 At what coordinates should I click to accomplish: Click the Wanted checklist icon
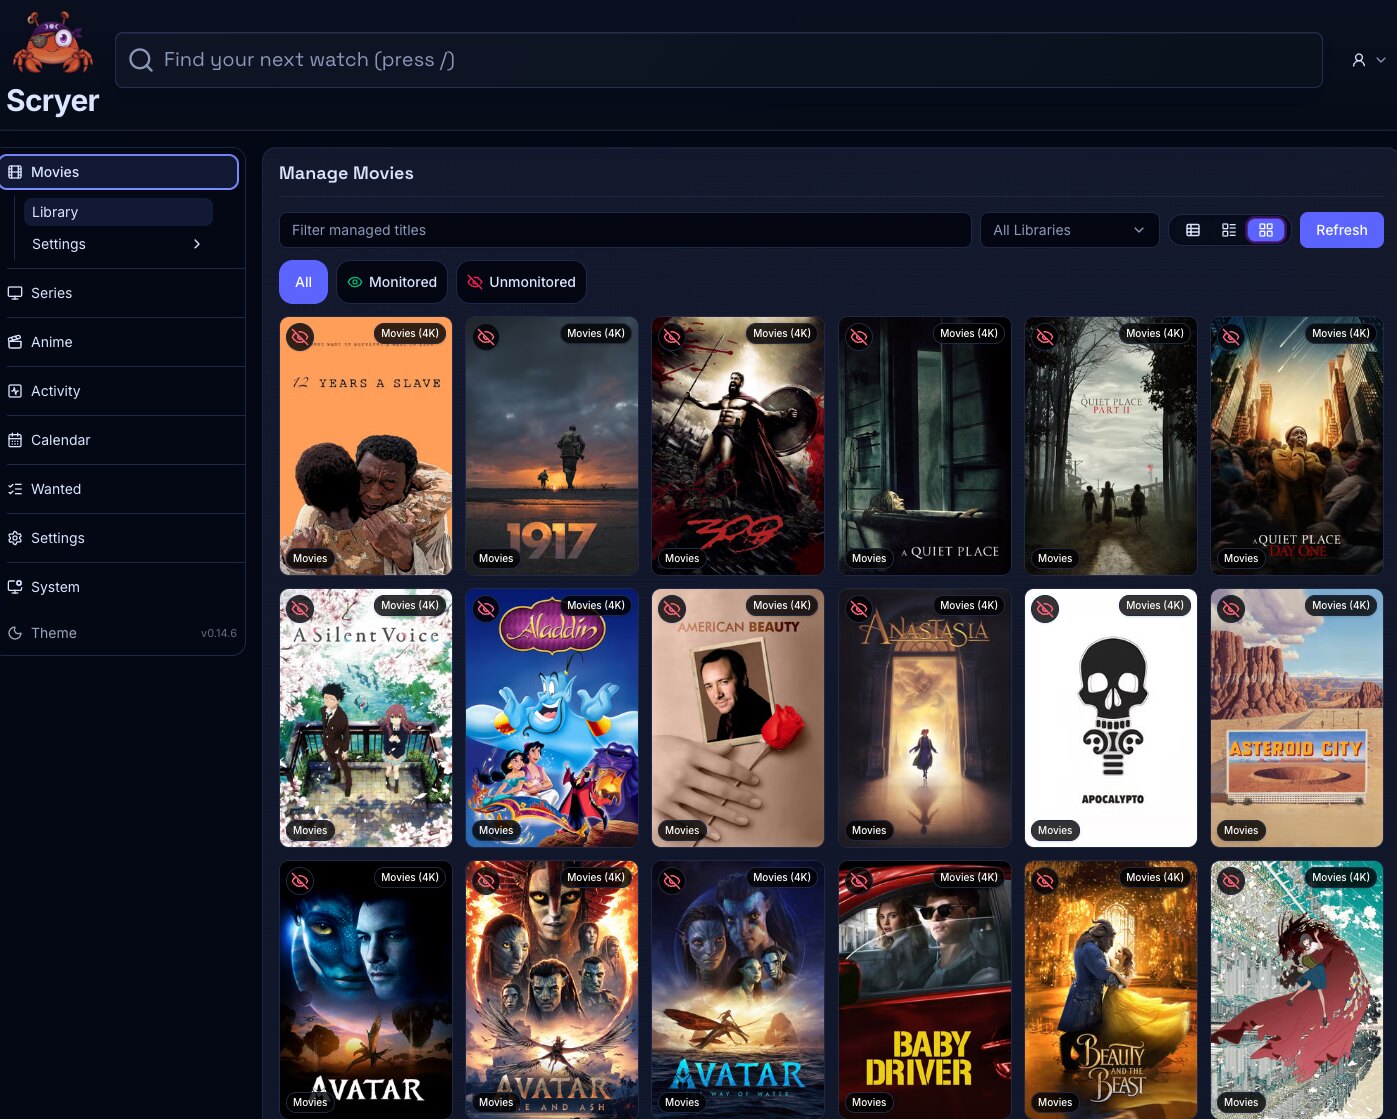click(15, 489)
